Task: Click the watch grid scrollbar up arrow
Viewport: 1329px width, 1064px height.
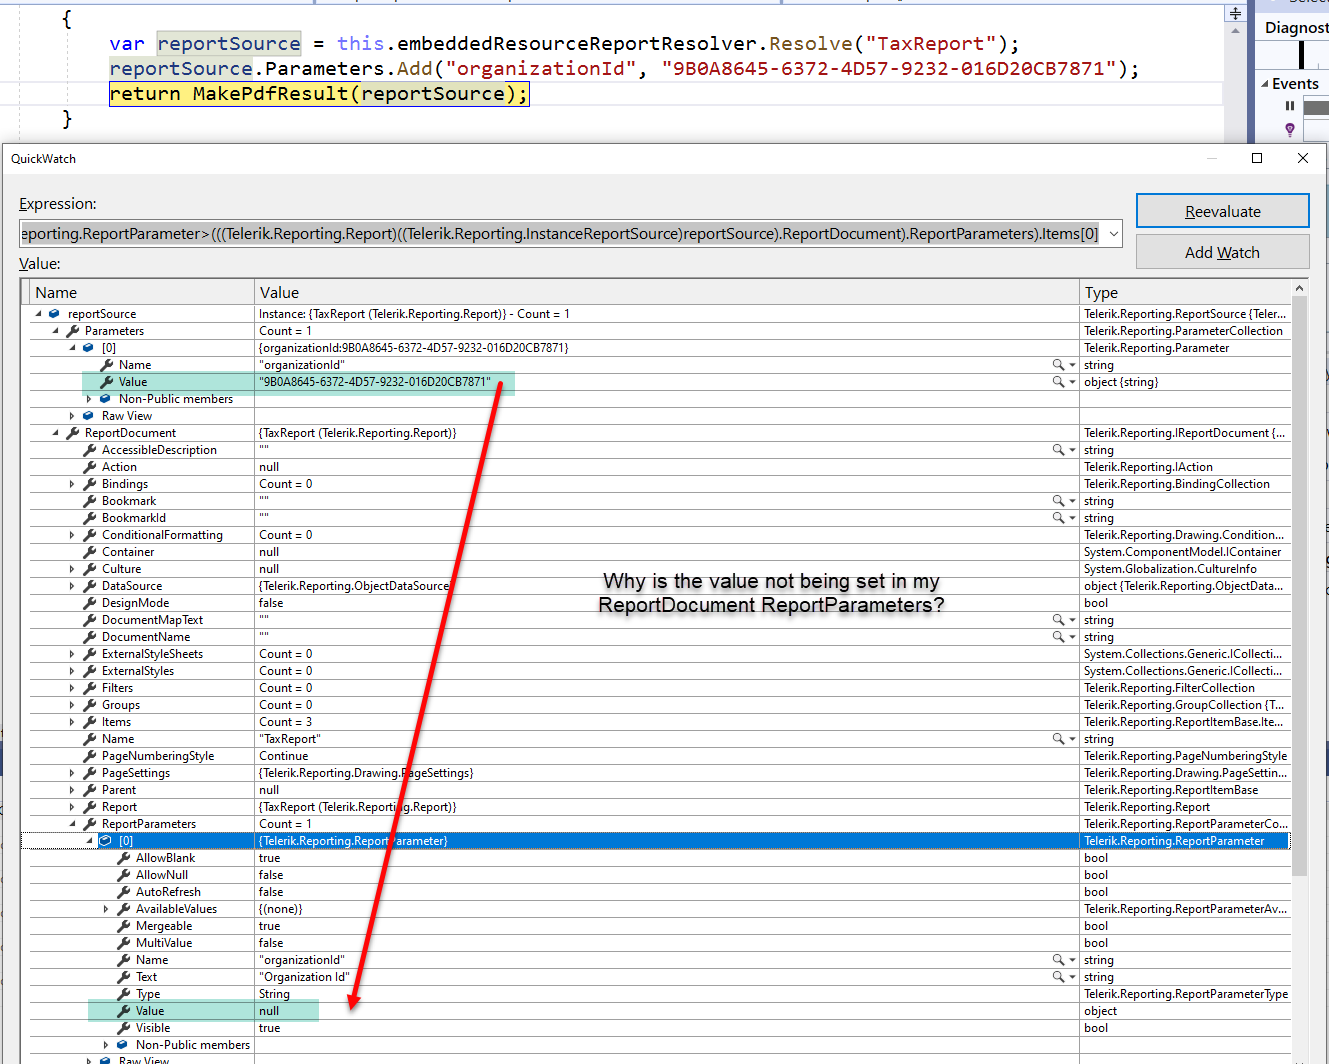Action: tap(1299, 289)
